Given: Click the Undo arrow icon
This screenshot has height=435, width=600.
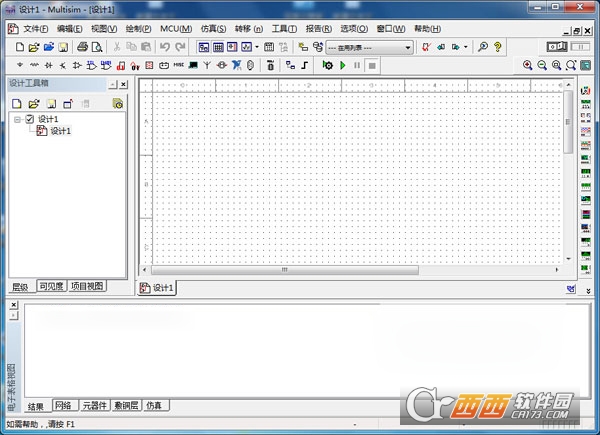Looking at the screenshot, I should pos(165,47).
